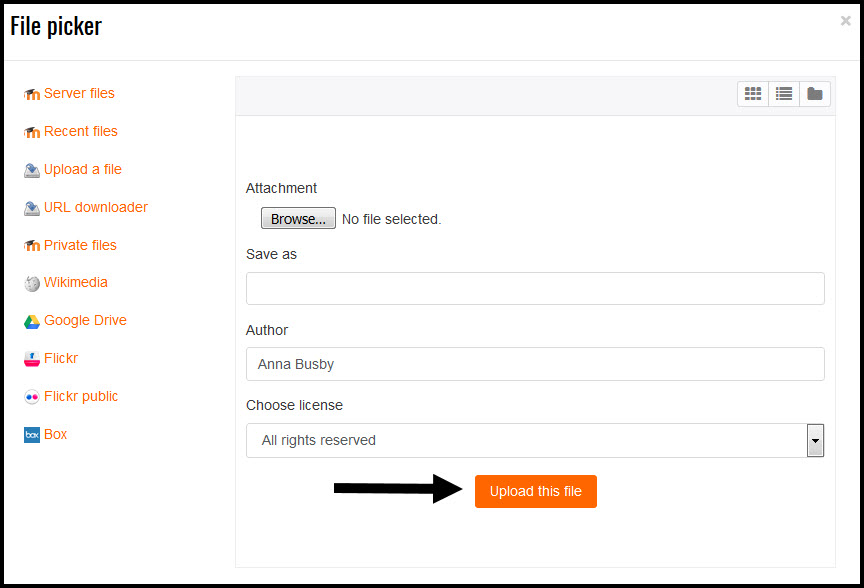Close the File picker dialog
864x588 pixels.
(x=845, y=21)
